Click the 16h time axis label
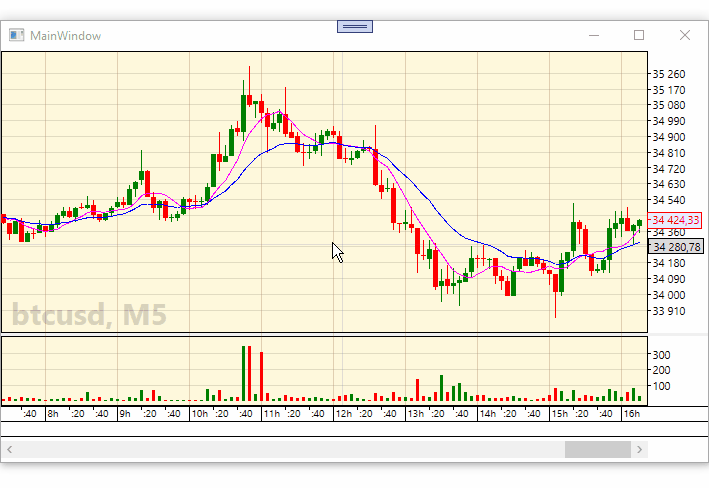Screen dimensions: 709x488 point(632,414)
